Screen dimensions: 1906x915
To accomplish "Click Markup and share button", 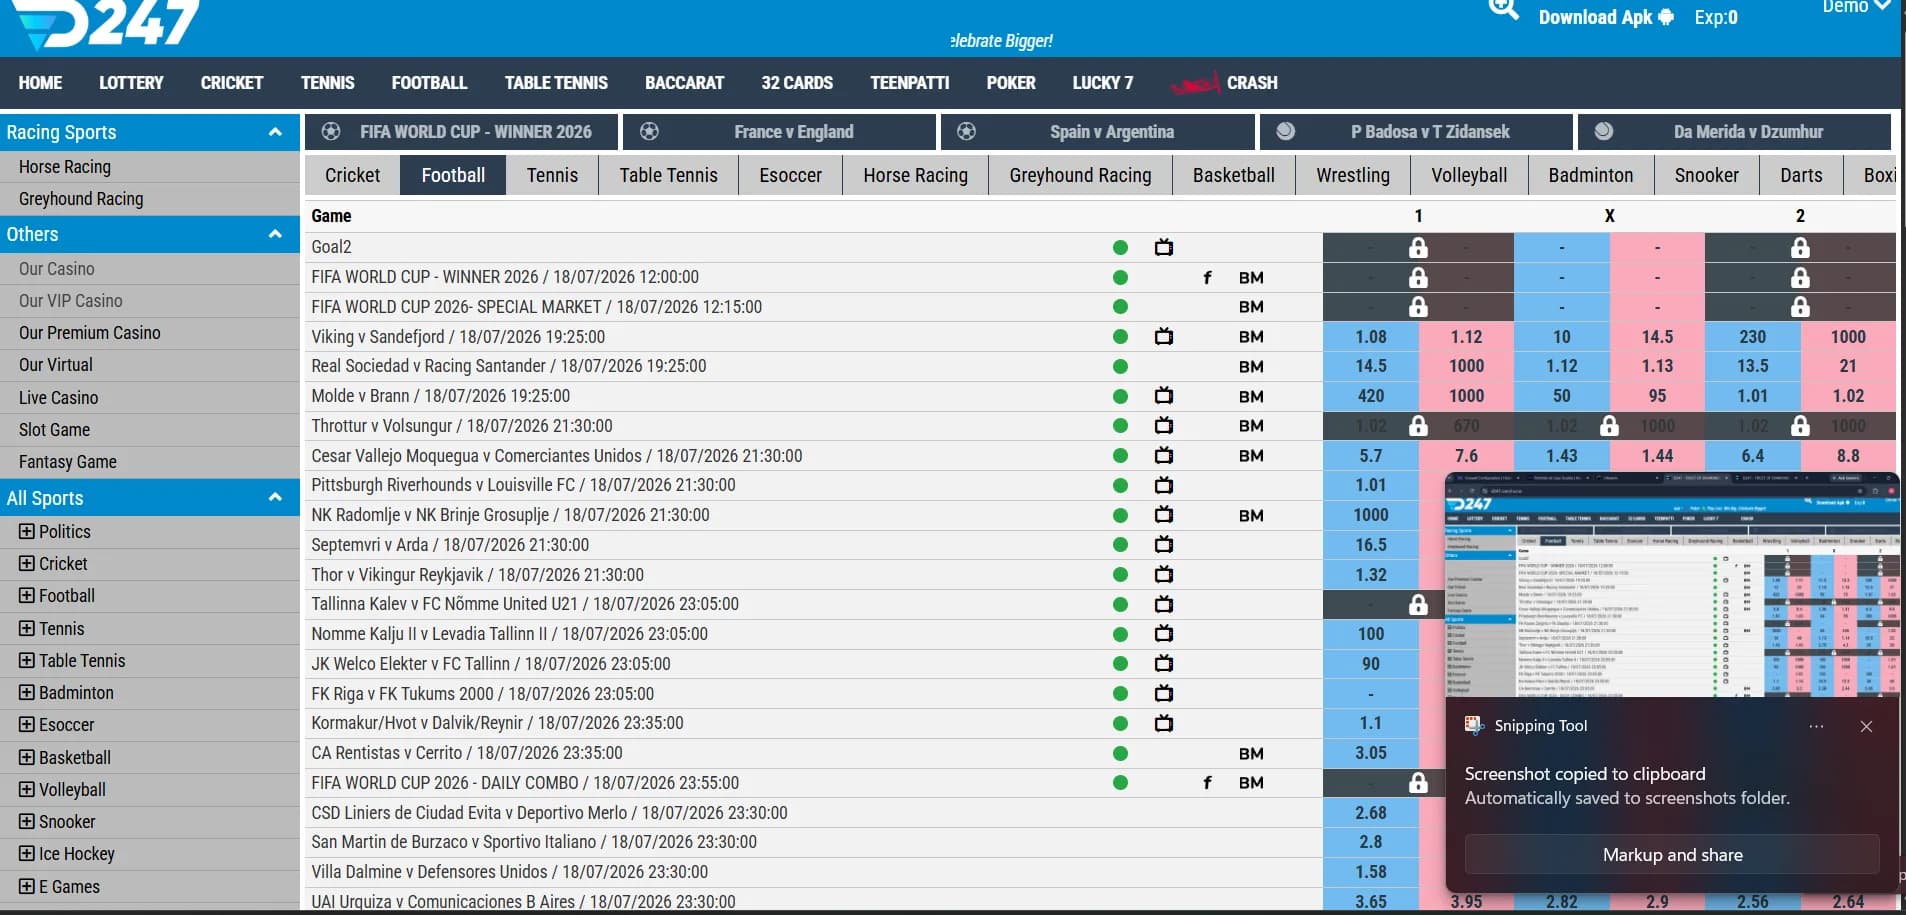I will pos(1672,855).
